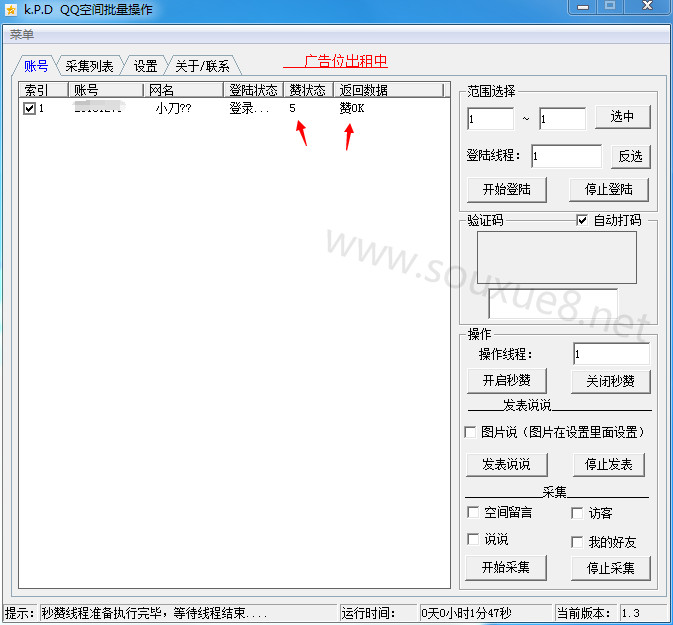Viewport: 673px width, 625px height.
Task: Check the 我的好友 checkbox
Action: [x=577, y=542]
